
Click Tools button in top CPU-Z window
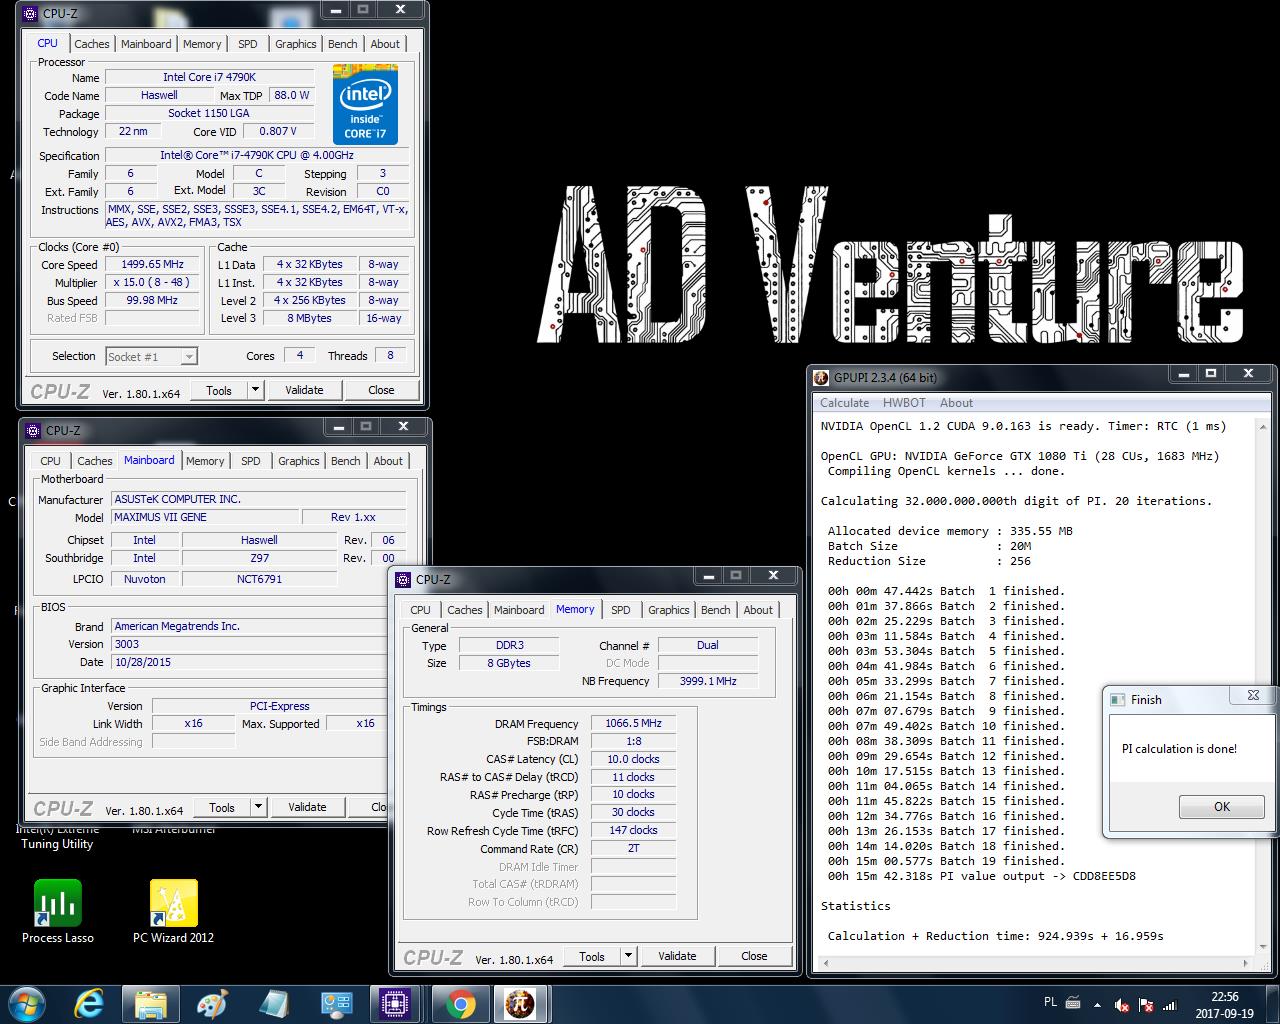point(219,390)
